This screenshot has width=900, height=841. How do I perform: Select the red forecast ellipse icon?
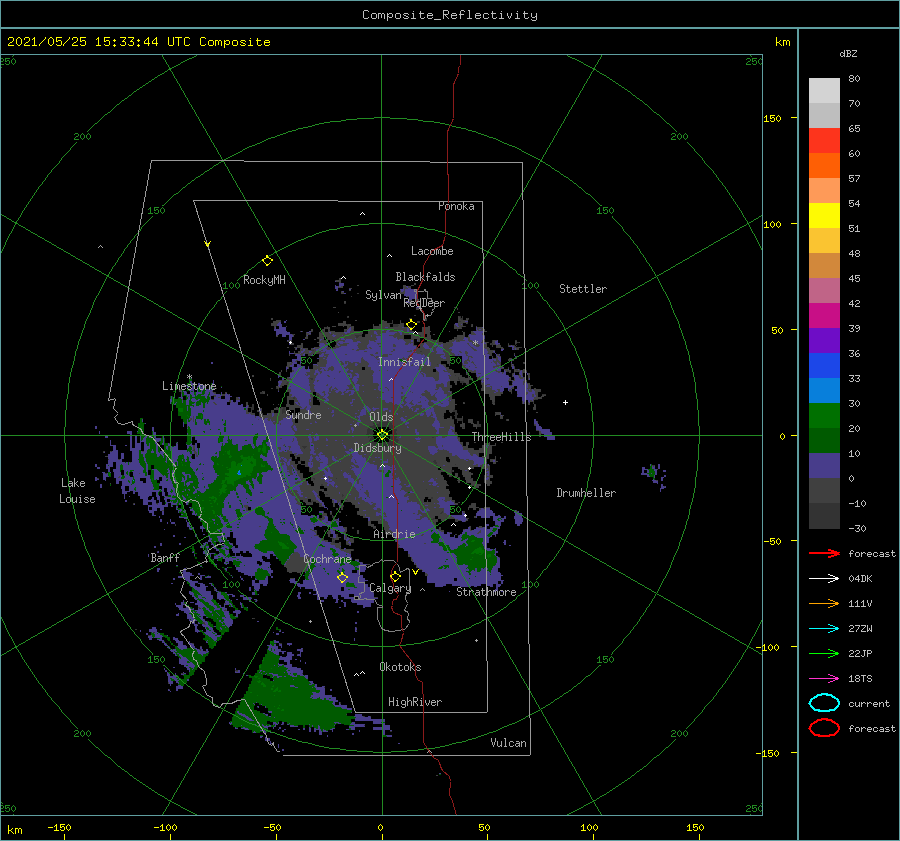coord(824,728)
